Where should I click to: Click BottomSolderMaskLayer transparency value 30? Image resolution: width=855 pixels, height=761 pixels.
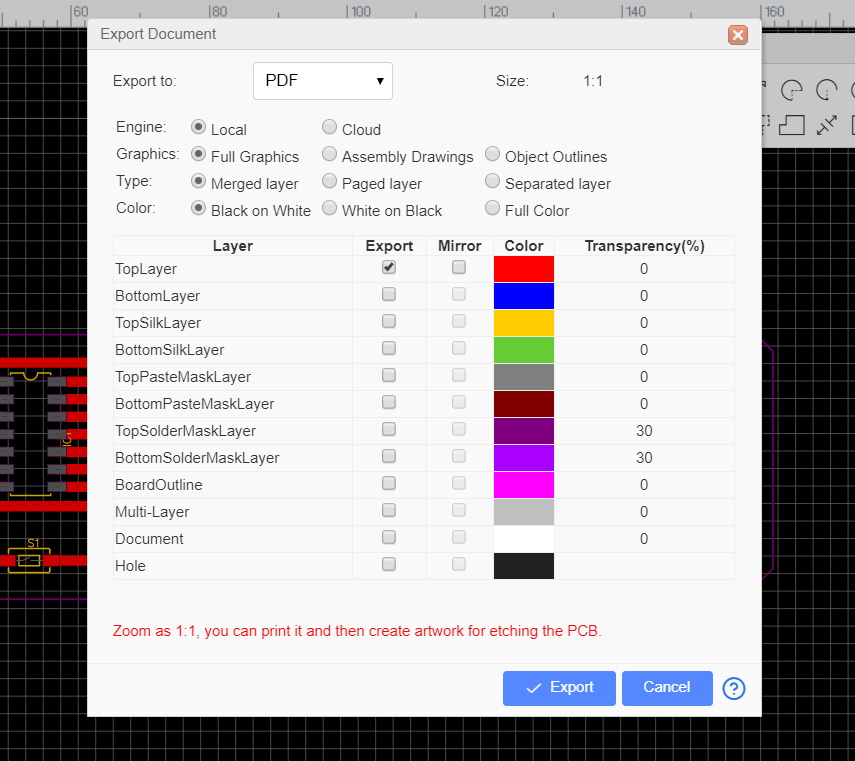pos(644,458)
